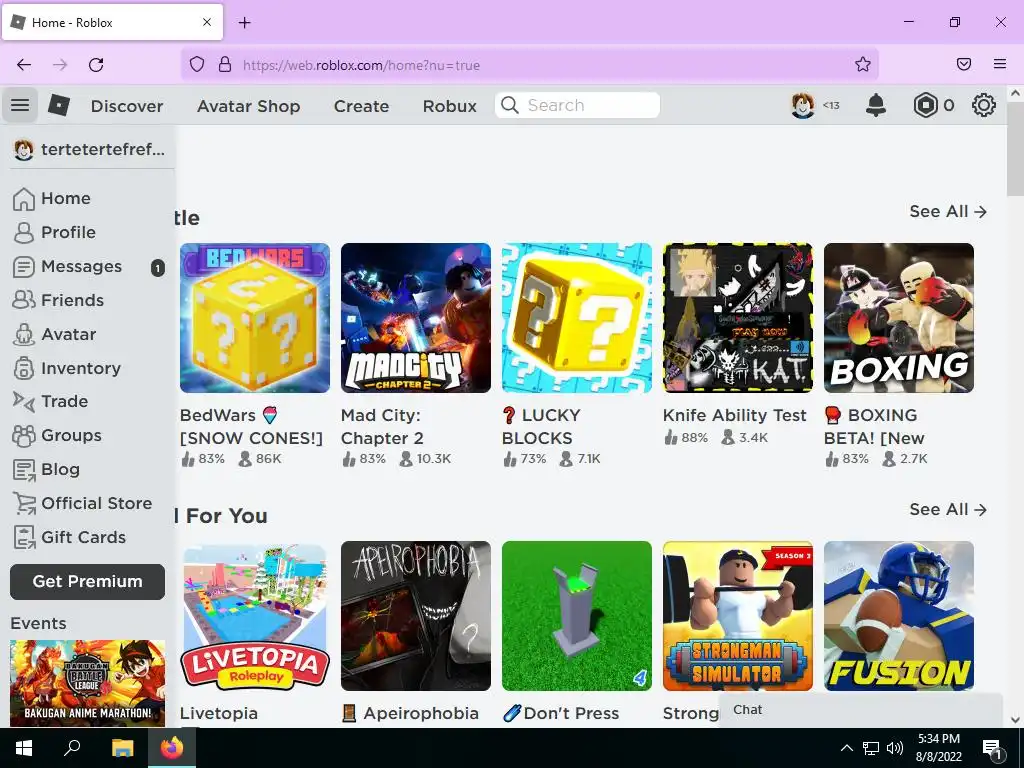
Task: Click the address bar URL
Action: pos(361,65)
